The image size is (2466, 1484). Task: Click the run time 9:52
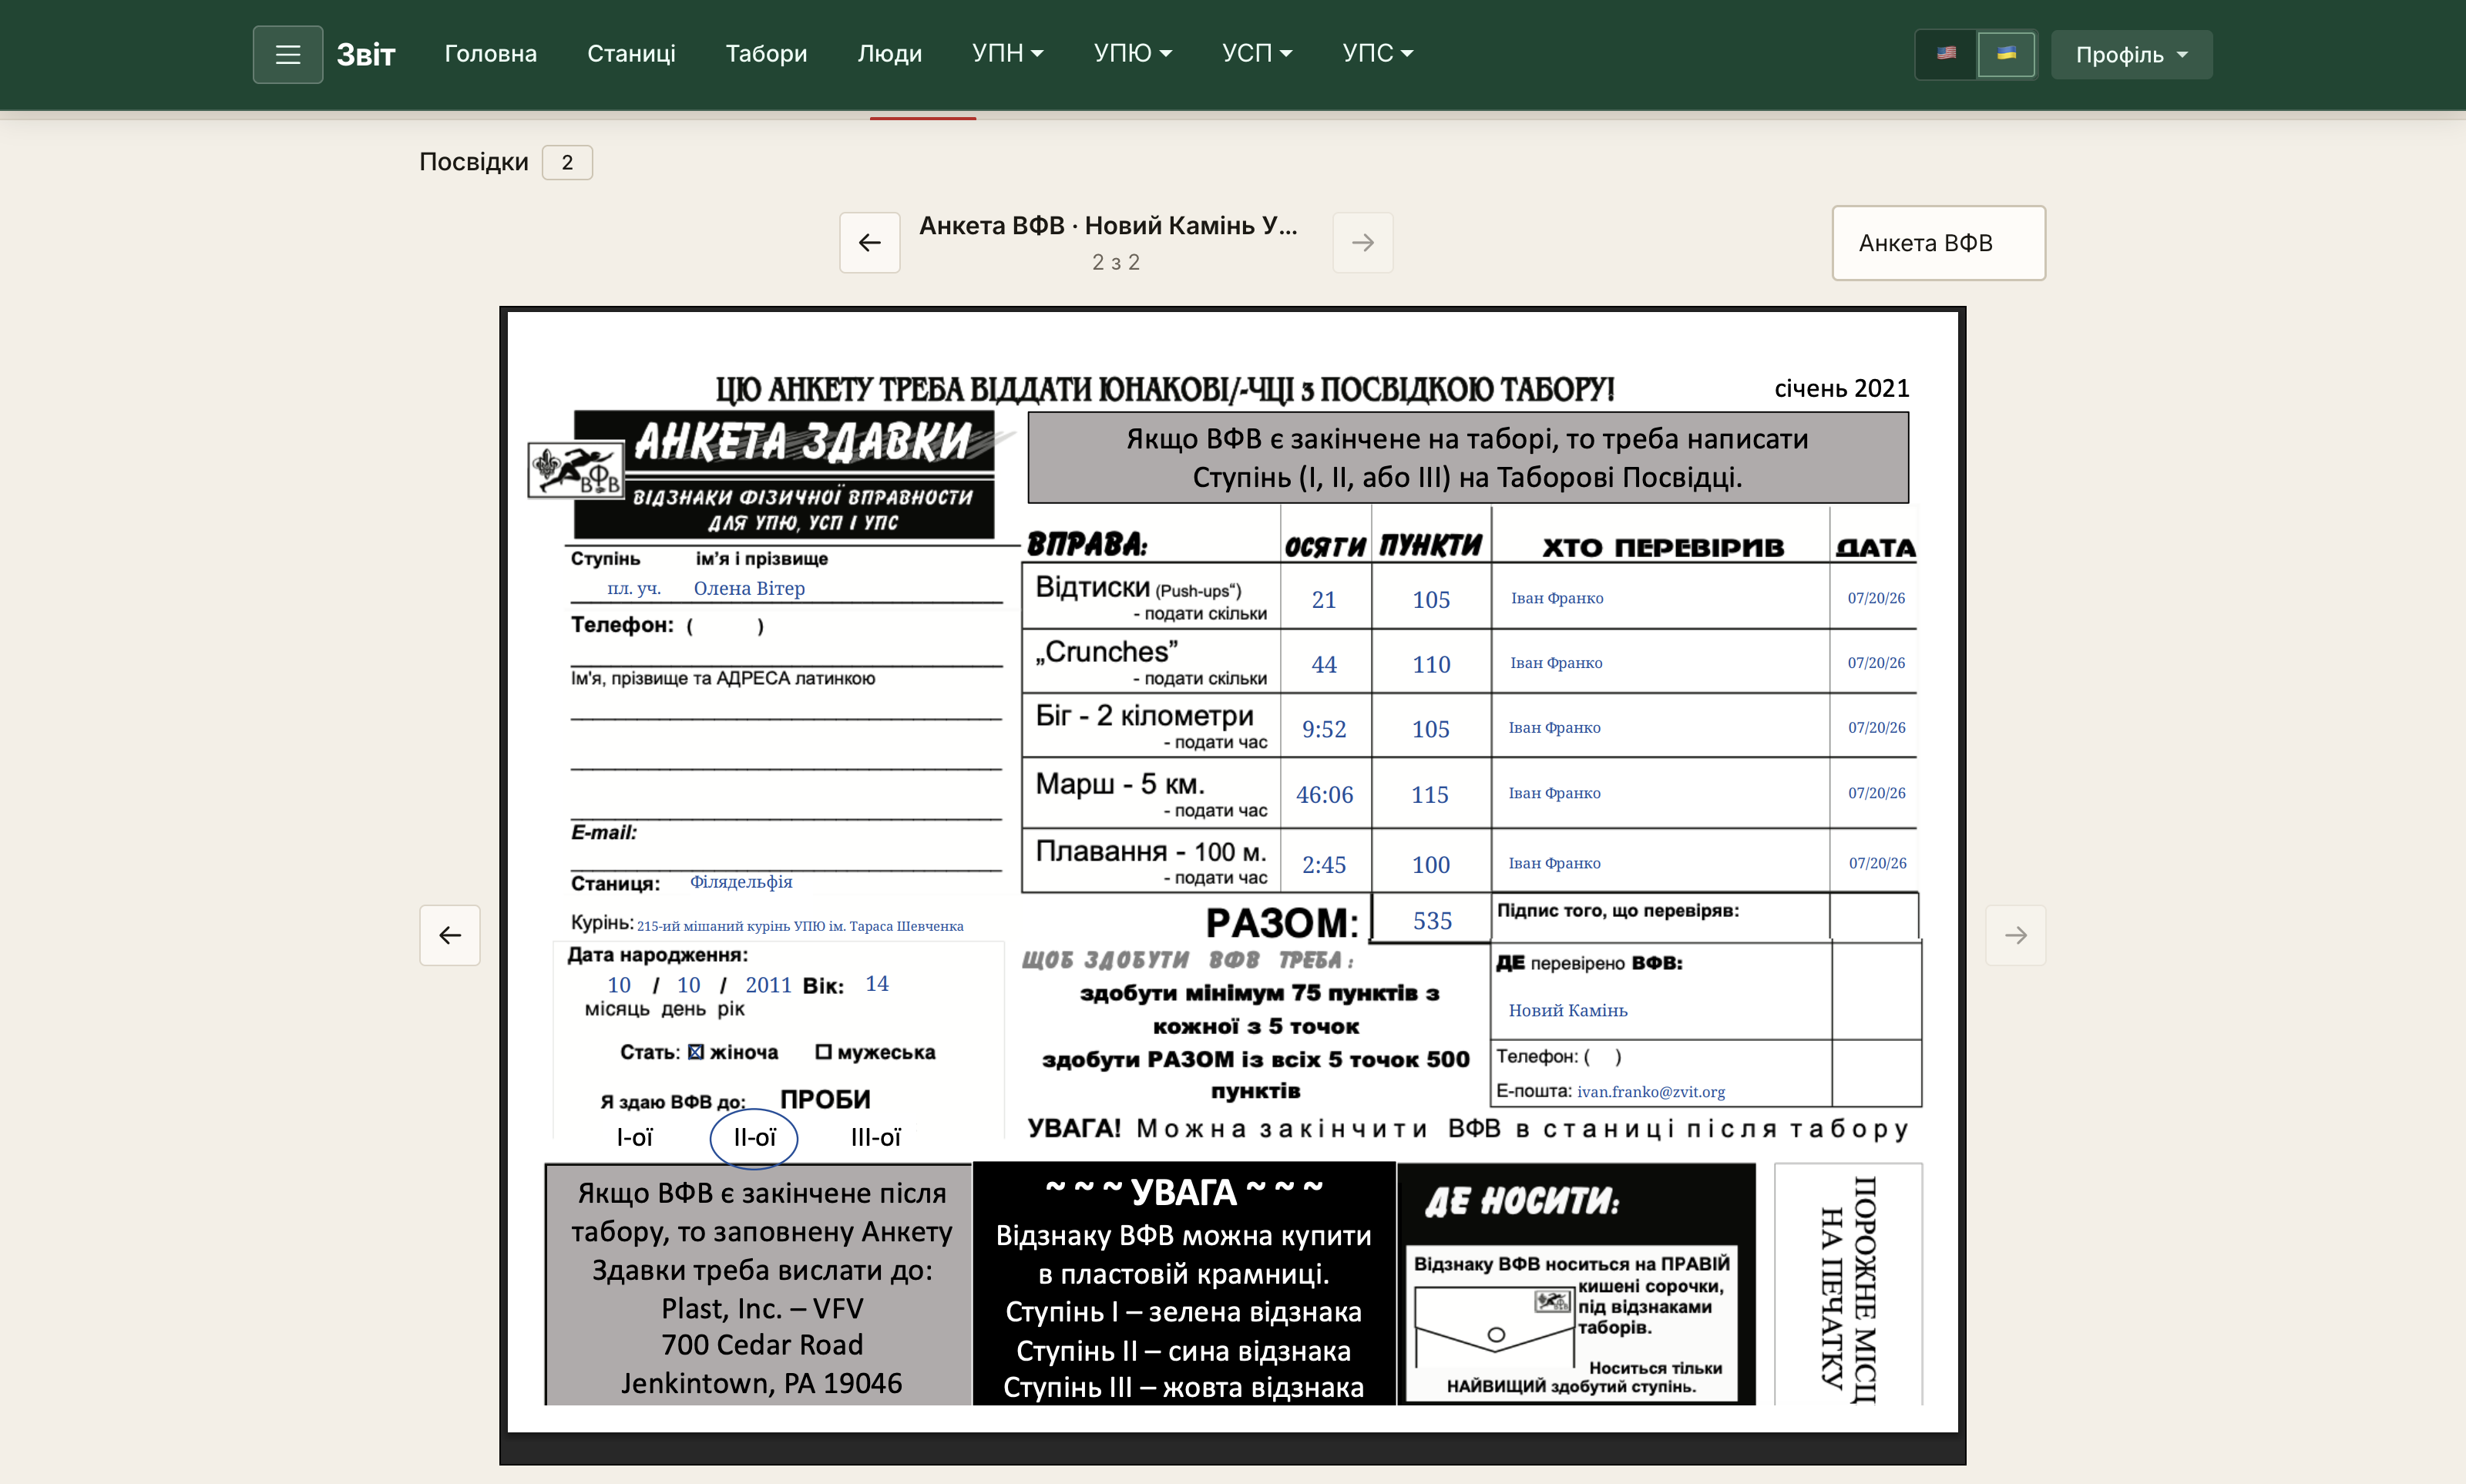(x=1323, y=729)
